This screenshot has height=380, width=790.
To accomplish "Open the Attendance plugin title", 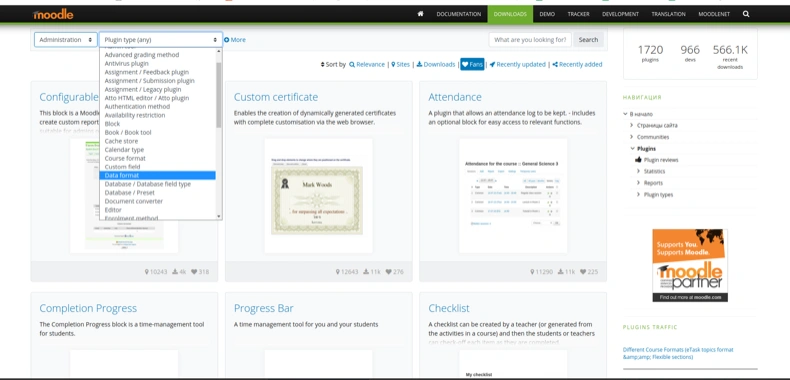I will [455, 97].
